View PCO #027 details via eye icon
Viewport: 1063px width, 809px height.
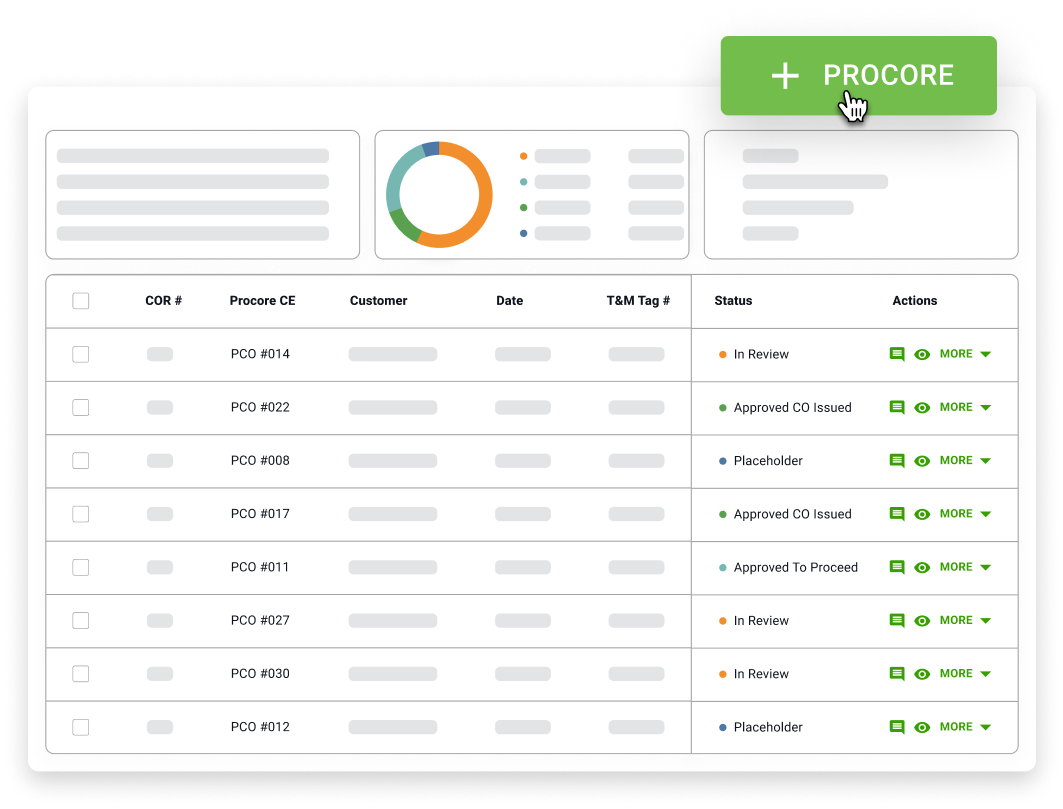(x=922, y=621)
